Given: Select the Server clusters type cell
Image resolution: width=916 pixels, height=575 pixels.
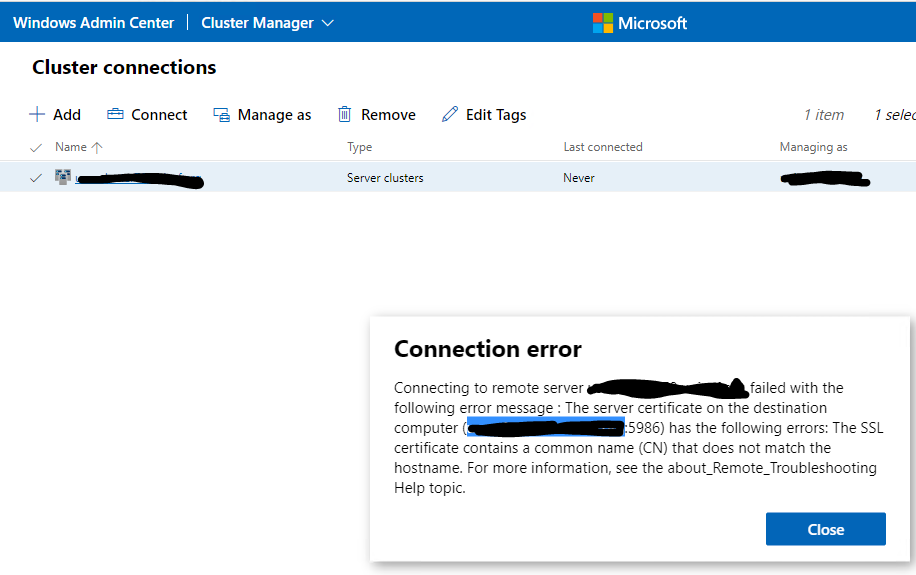Looking at the screenshot, I should point(385,178).
